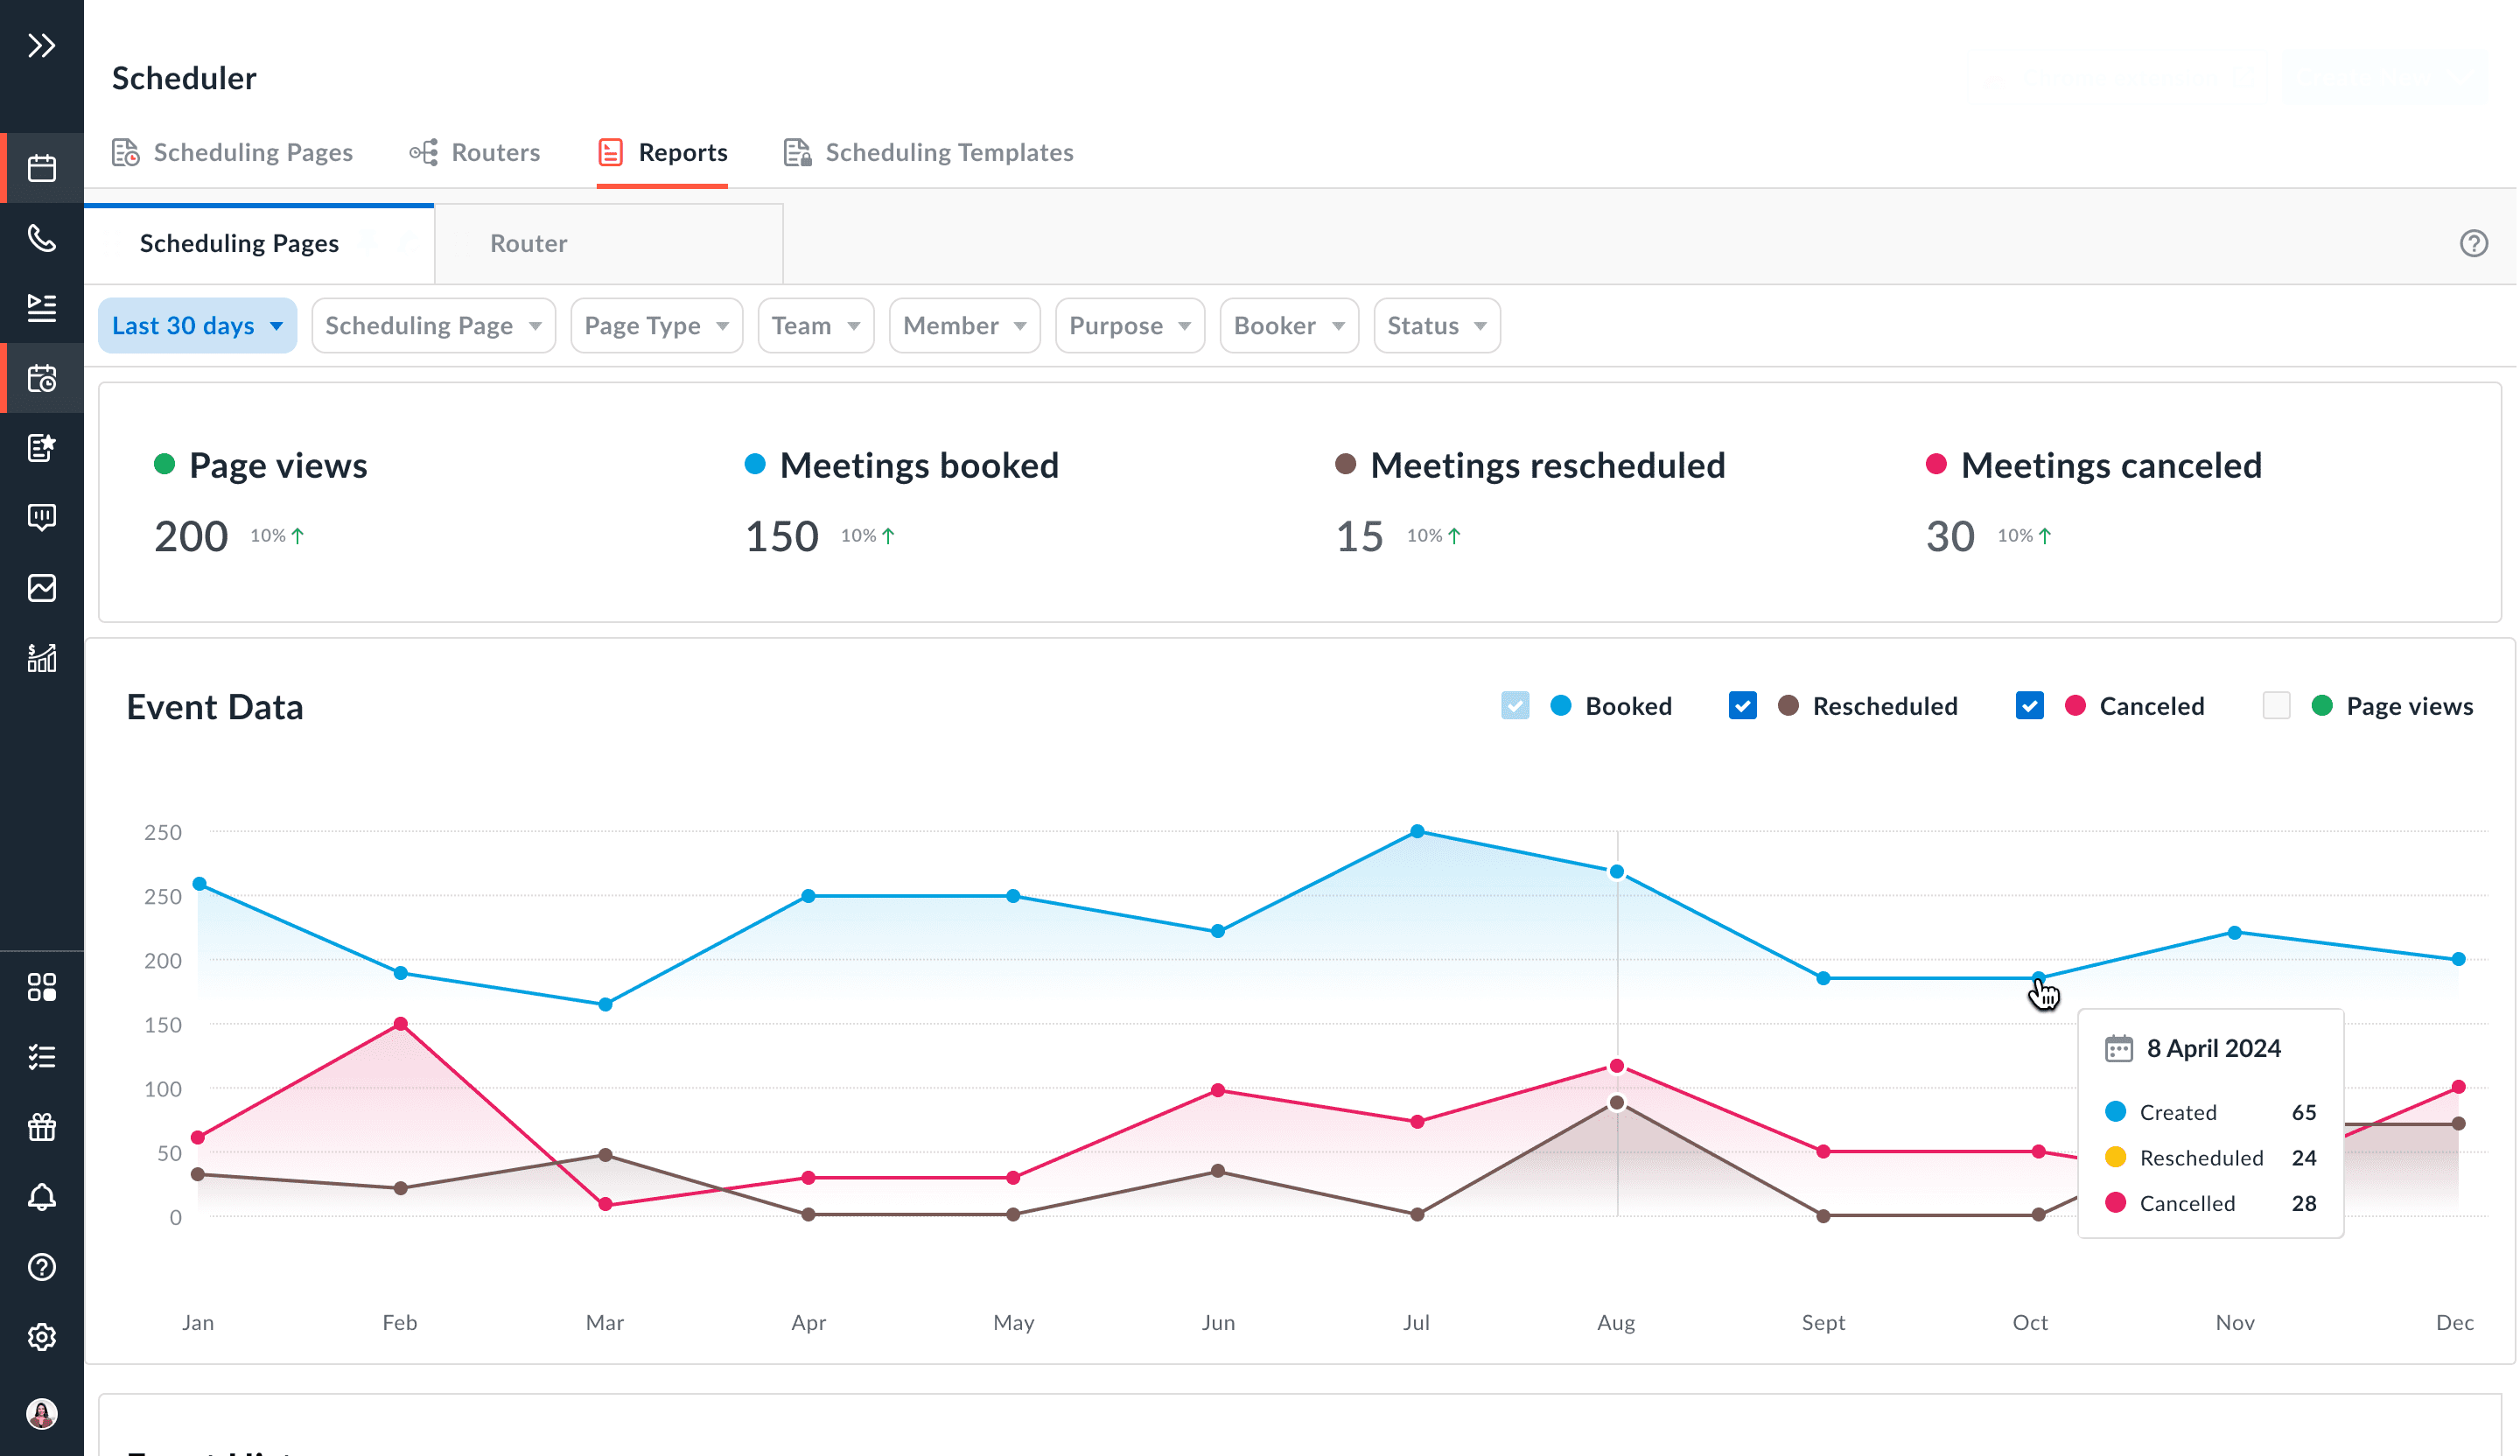2520x1456 pixels.
Task: Open the revenue analytics chart sidebar icon
Action: click(x=41, y=657)
